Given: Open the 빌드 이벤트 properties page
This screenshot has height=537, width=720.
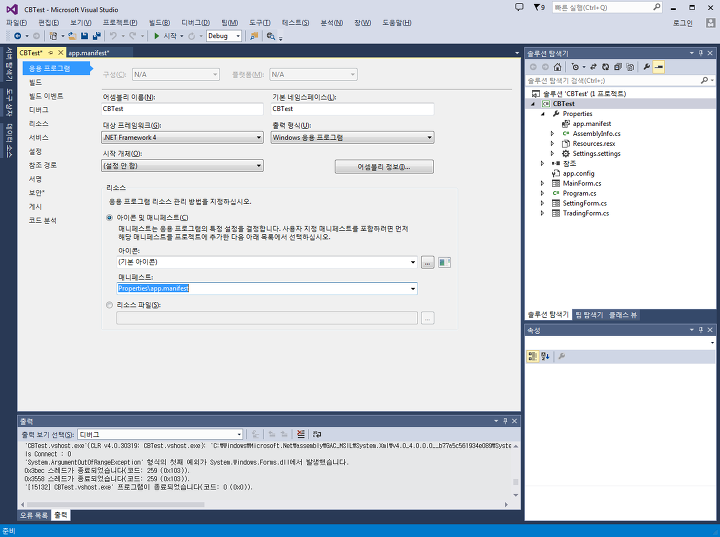Looking at the screenshot, I should (46, 96).
